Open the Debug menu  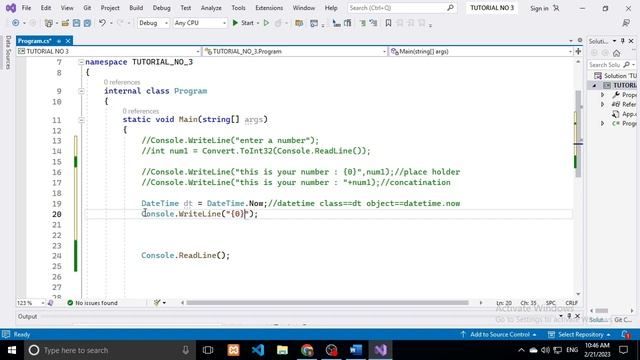click(x=162, y=8)
